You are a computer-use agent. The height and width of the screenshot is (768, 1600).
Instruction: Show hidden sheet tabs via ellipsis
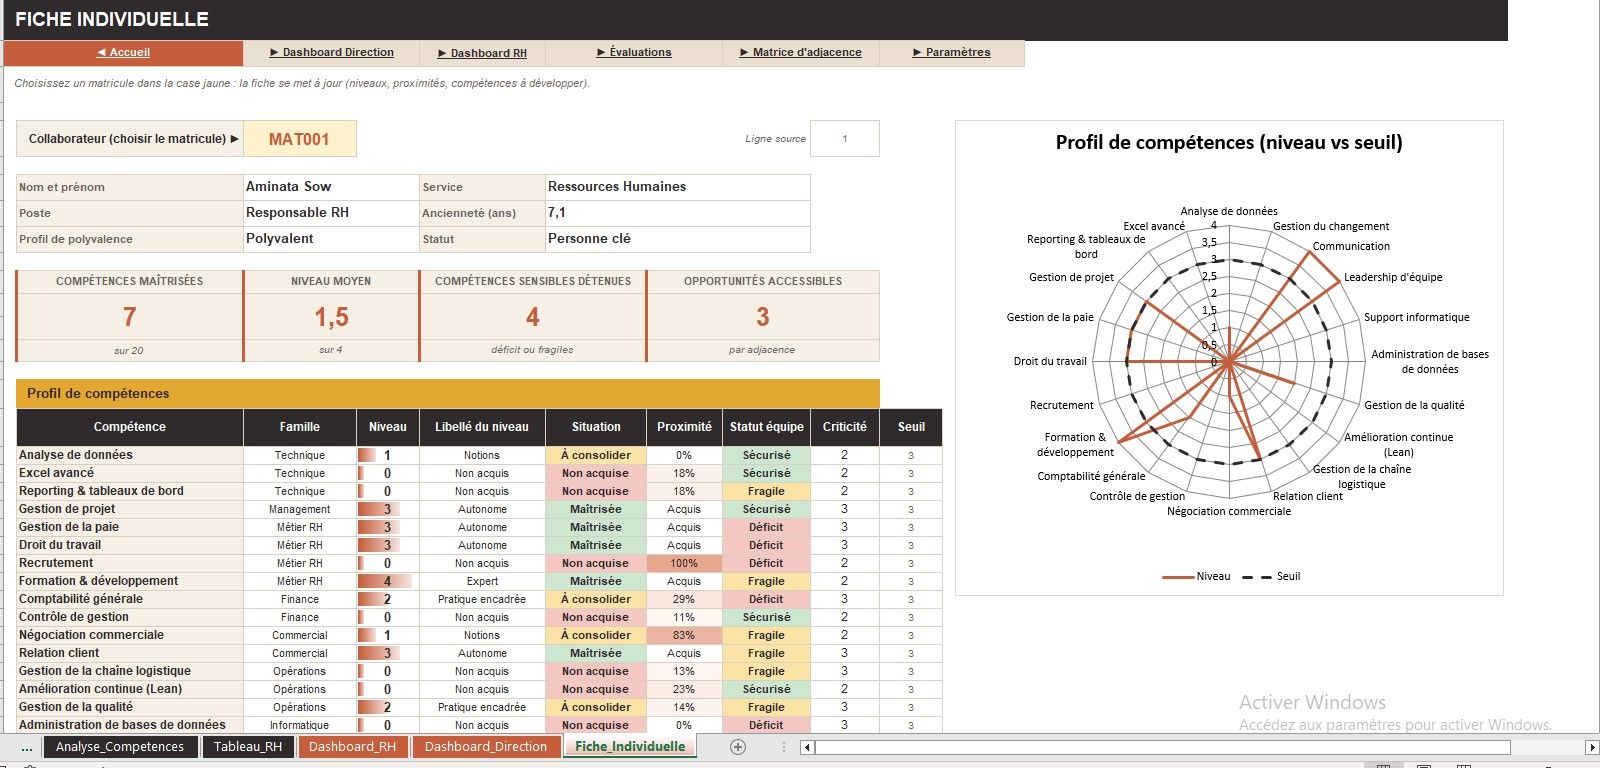point(27,747)
